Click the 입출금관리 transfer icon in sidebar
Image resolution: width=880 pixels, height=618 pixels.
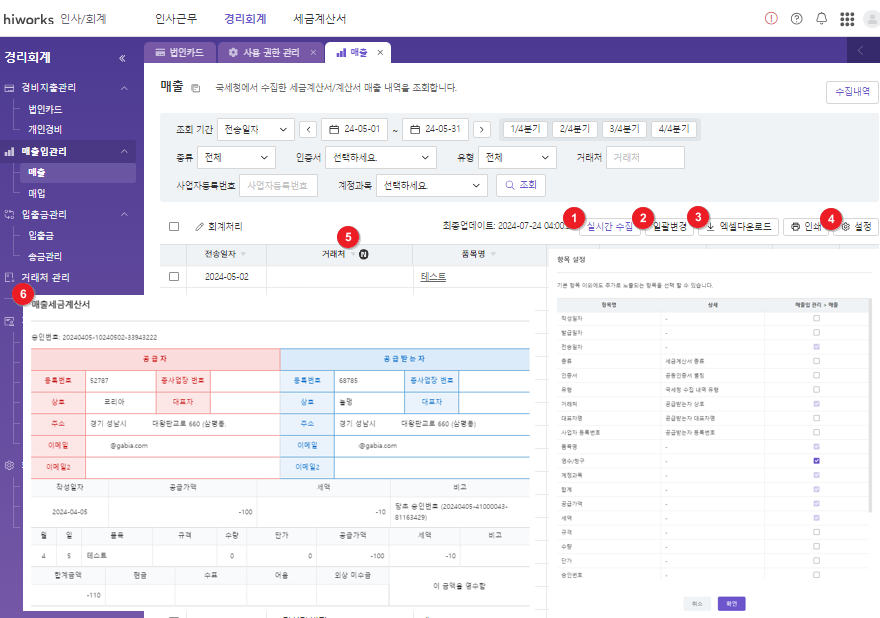point(10,214)
